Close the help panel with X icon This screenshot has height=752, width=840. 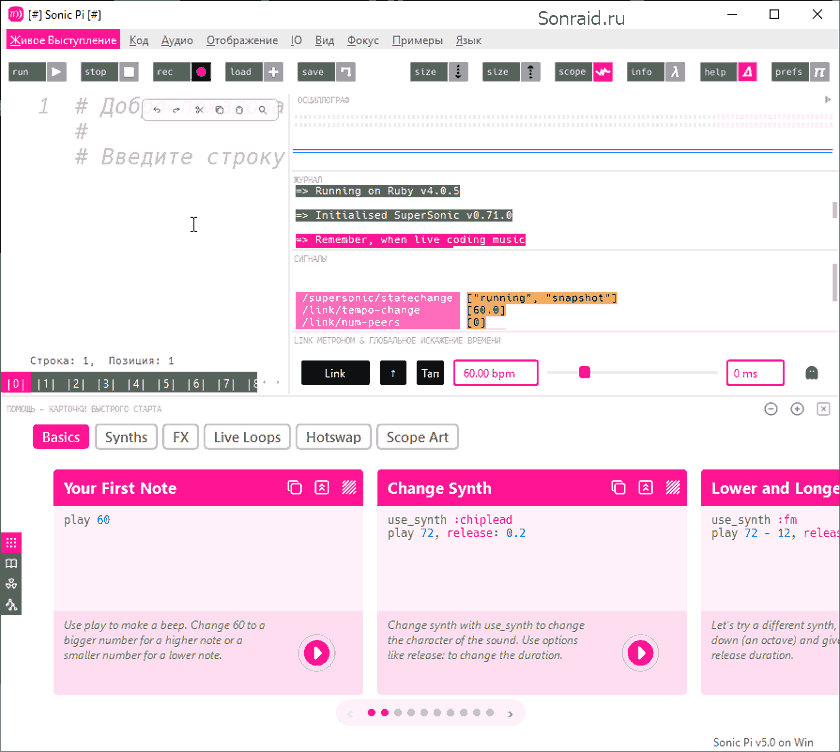[823, 409]
